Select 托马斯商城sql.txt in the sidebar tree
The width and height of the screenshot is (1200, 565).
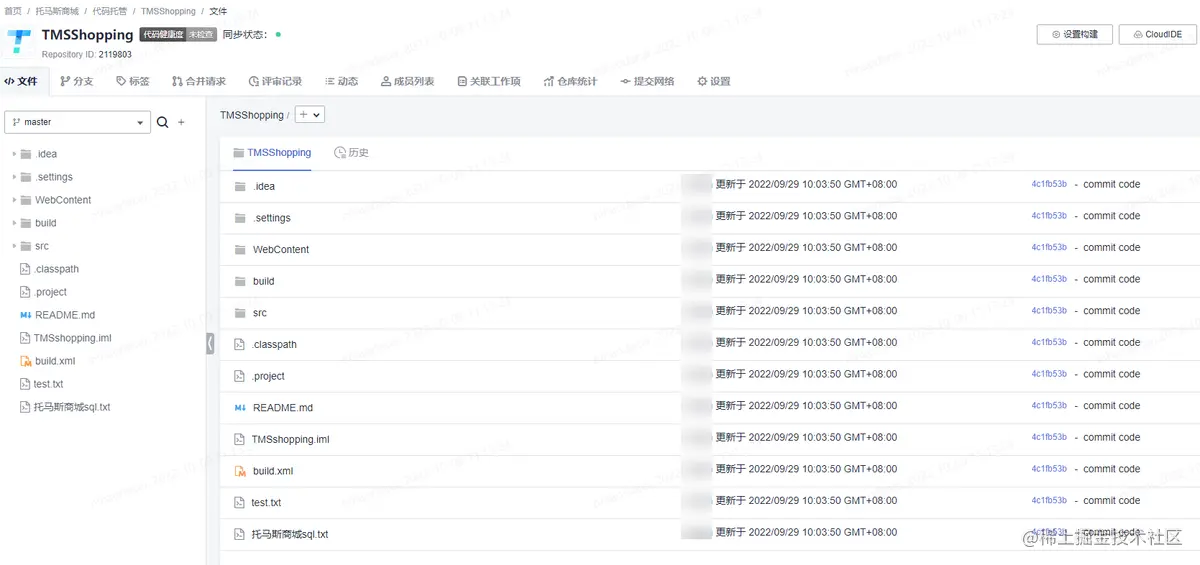[x=72, y=407]
